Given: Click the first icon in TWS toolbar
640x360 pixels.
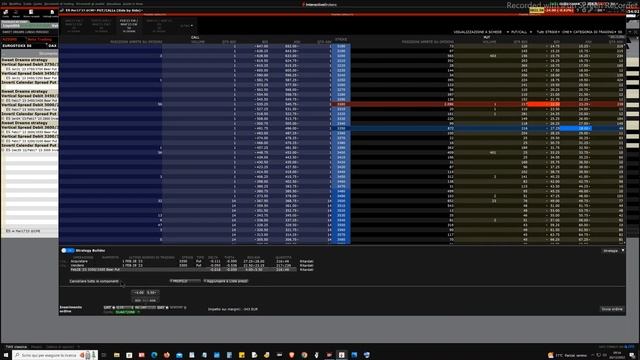Looking at the screenshot, I should tap(6, 13).
